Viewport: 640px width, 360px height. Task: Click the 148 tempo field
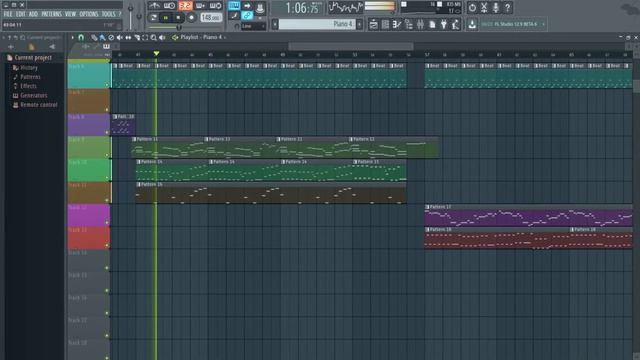211,18
